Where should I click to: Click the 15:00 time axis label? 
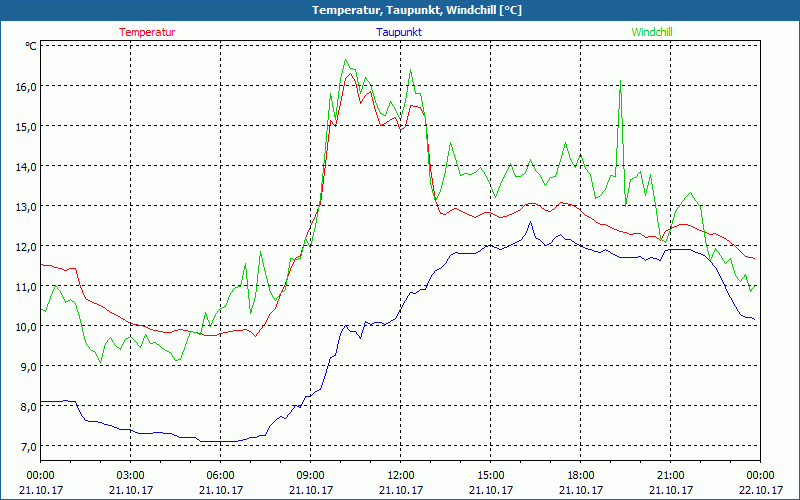coord(490,475)
